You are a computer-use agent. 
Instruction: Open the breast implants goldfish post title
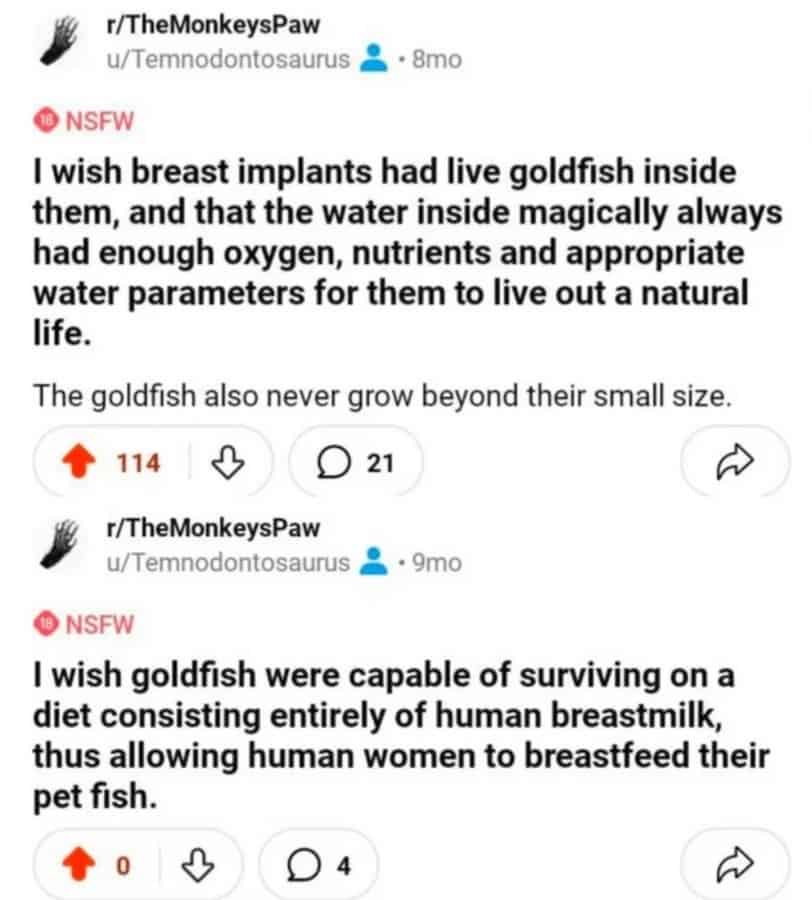pyautogui.click(x=390, y=252)
